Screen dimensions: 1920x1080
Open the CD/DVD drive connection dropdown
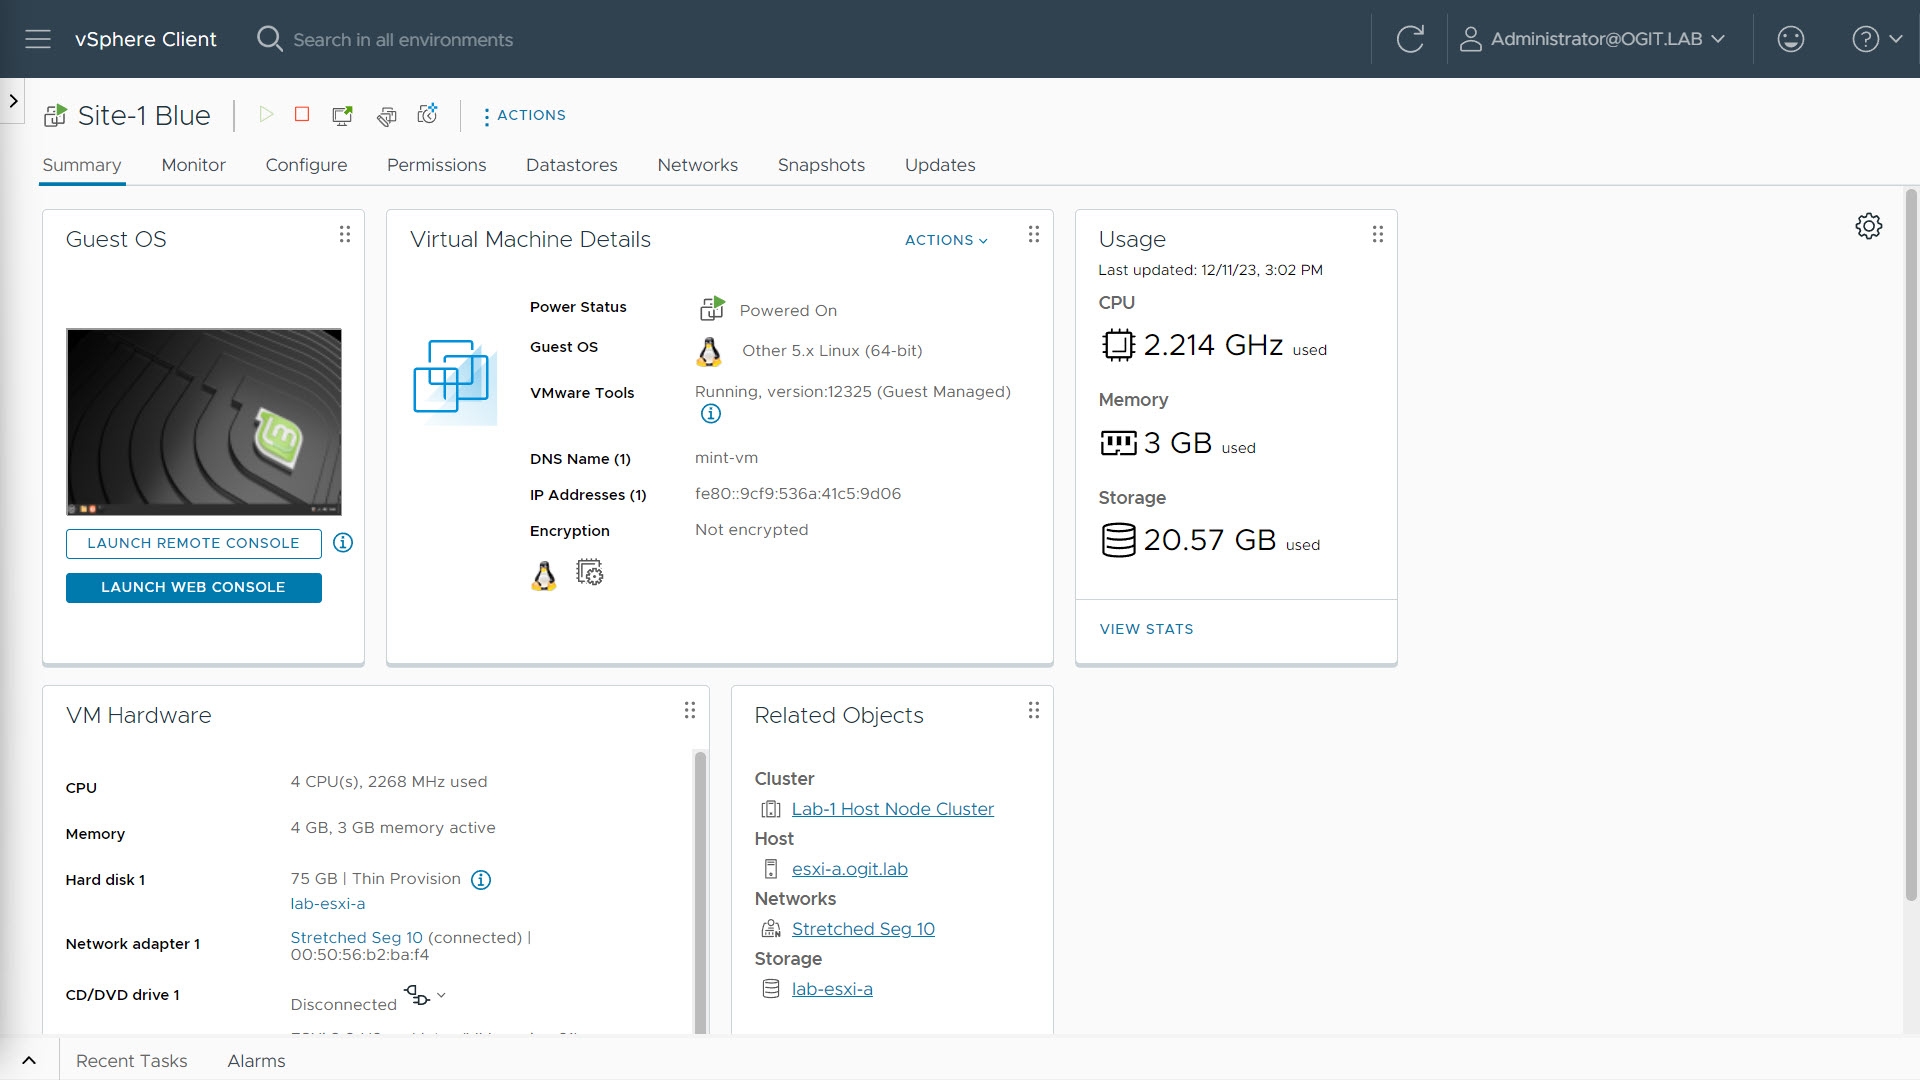[425, 996]
